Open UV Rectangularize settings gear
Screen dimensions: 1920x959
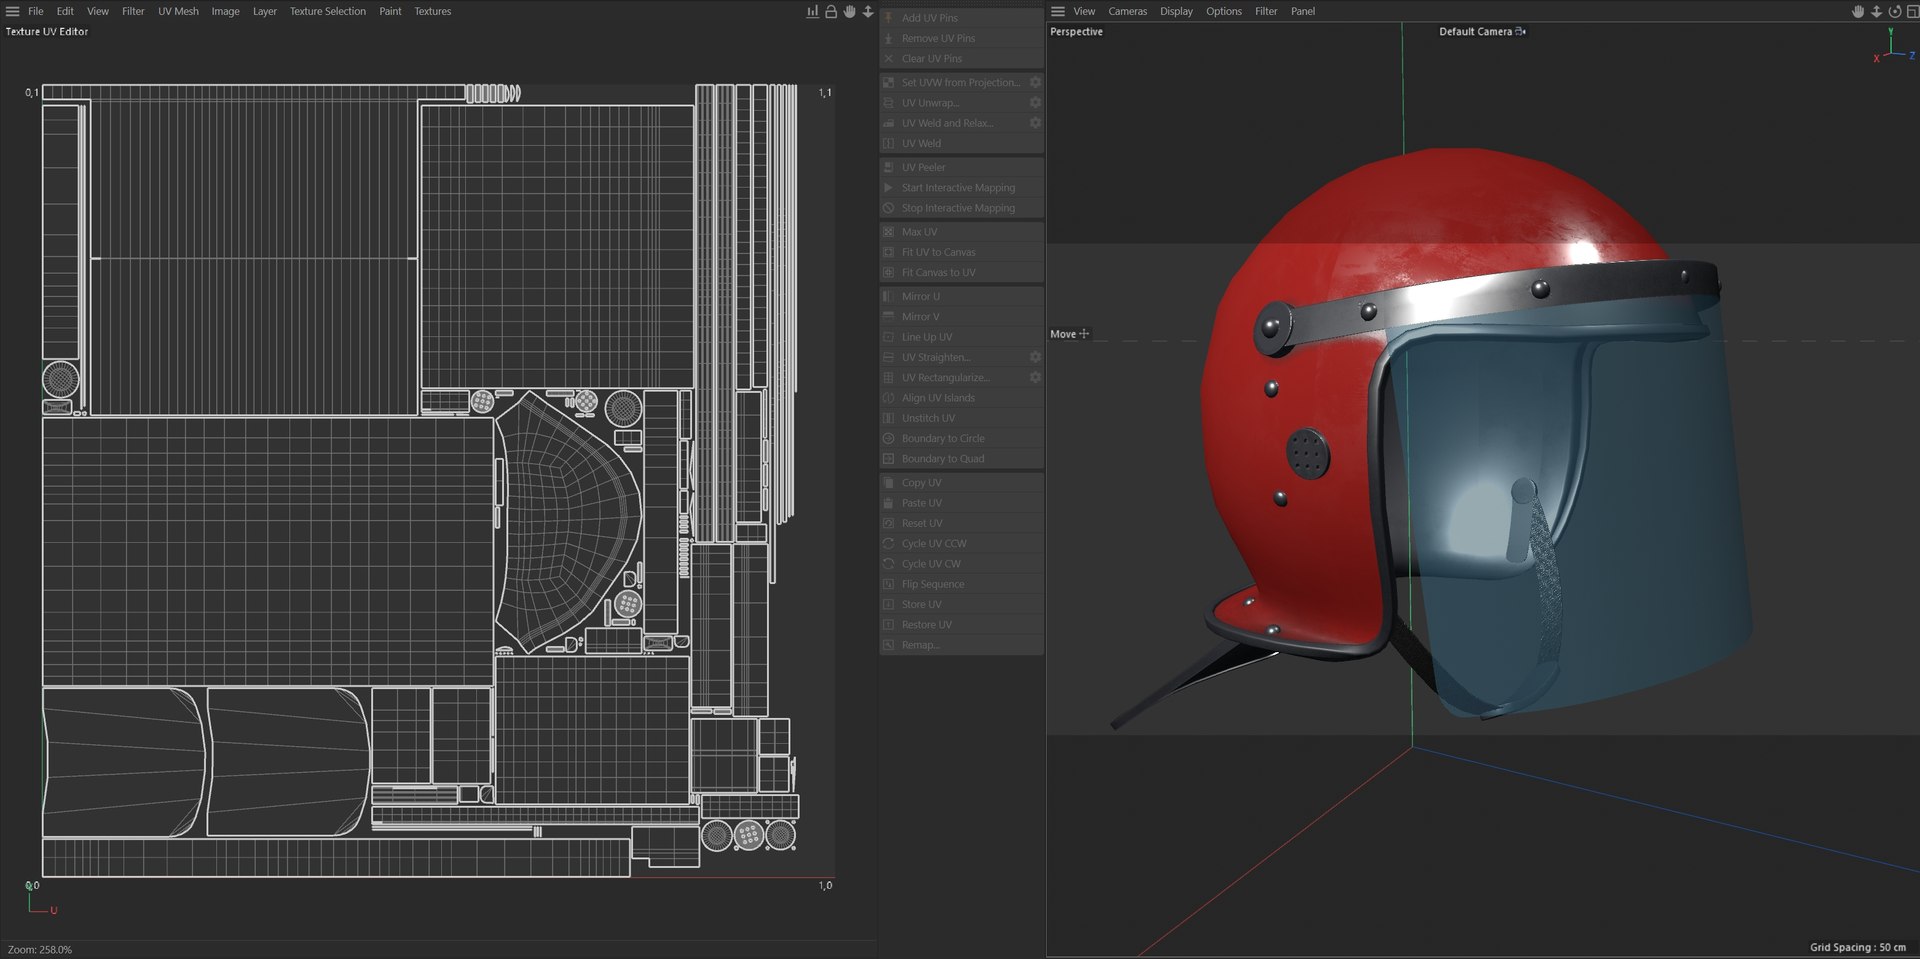[1035, 377]
